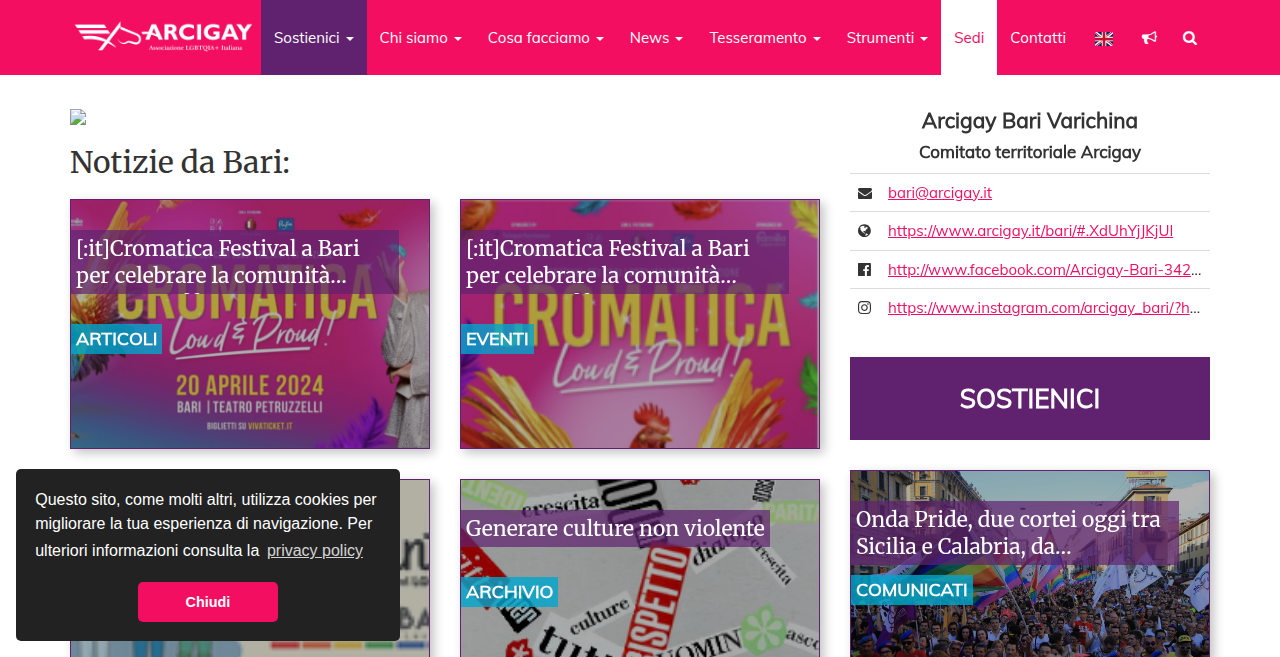Image resolution: width=1280 pixels, height=657 pixels.
Task: Expand the Strumenti dropdown menu
Action: pos(888,37)
